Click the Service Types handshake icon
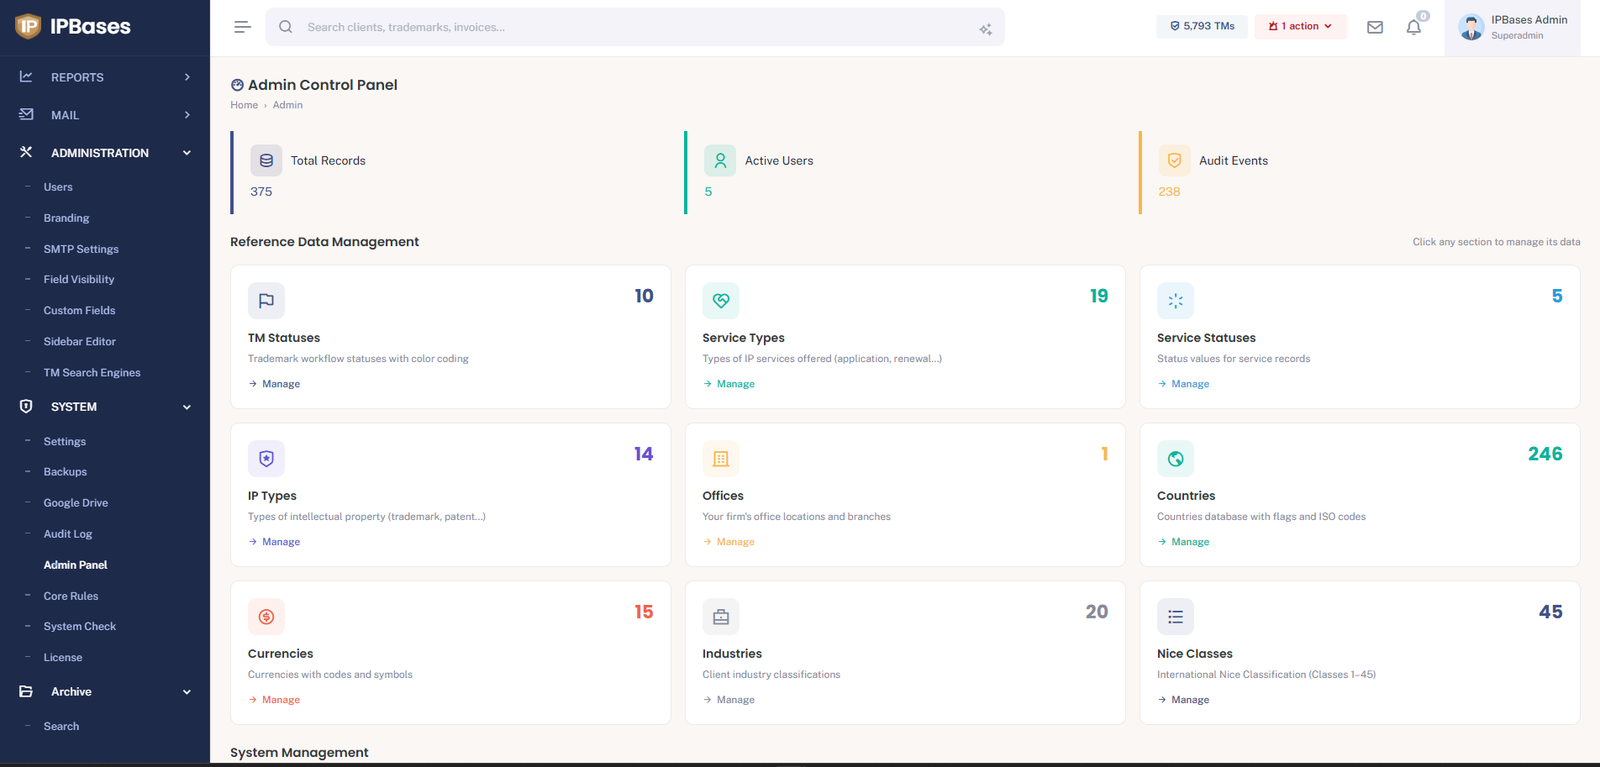The width and height of the screenshot is (1600, 767). pyautogui.click(x=721, y=300)
